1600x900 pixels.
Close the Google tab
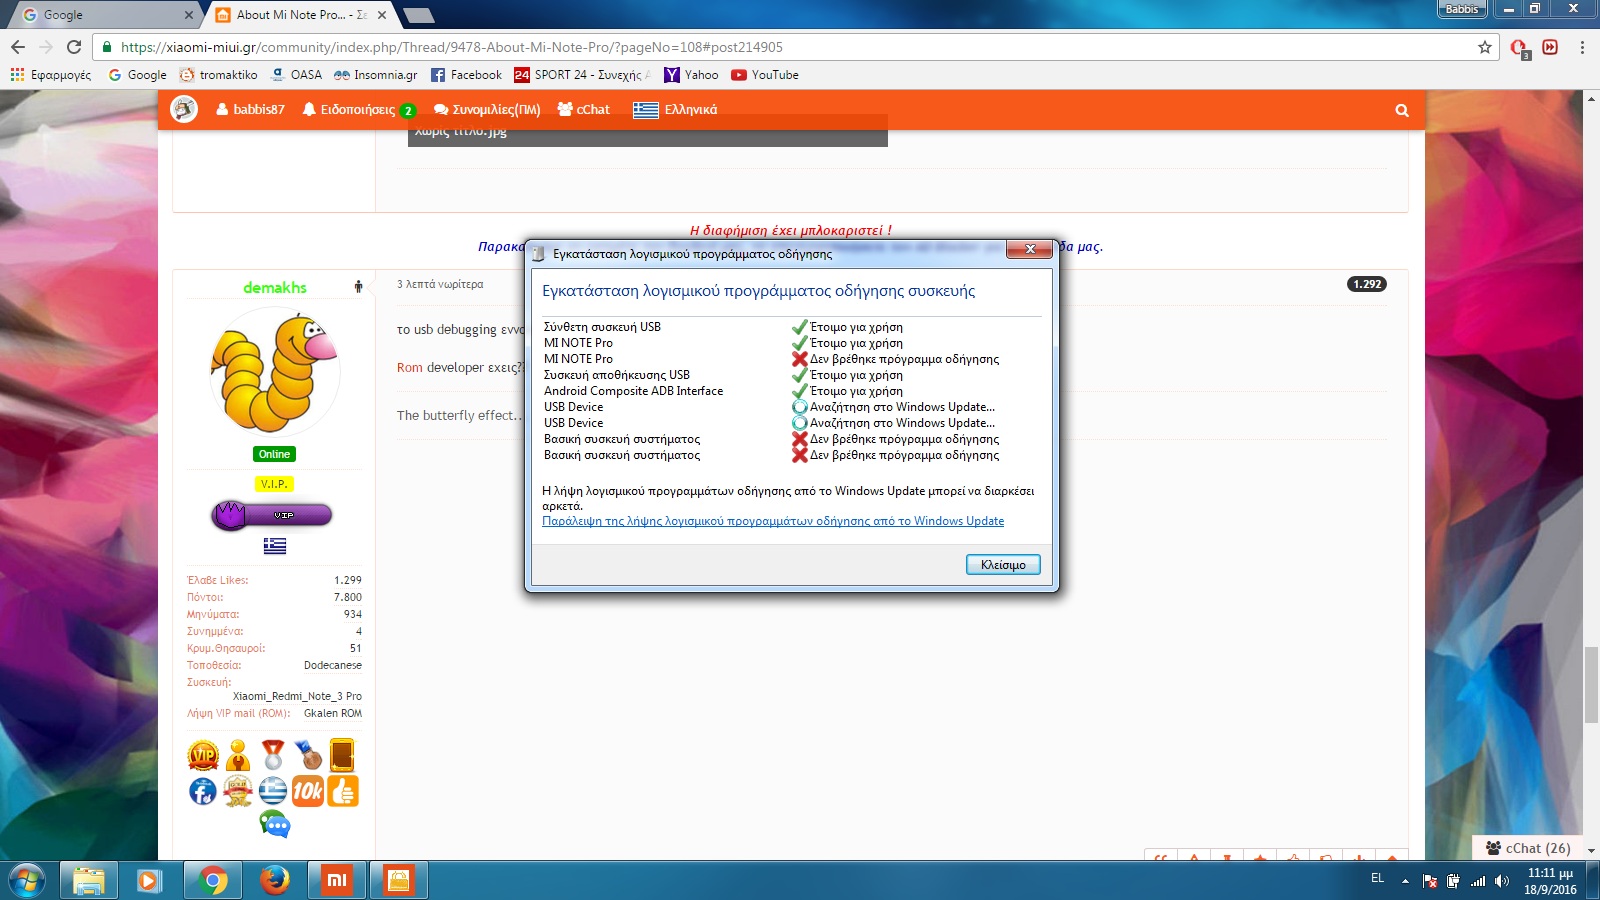point(189,15)
